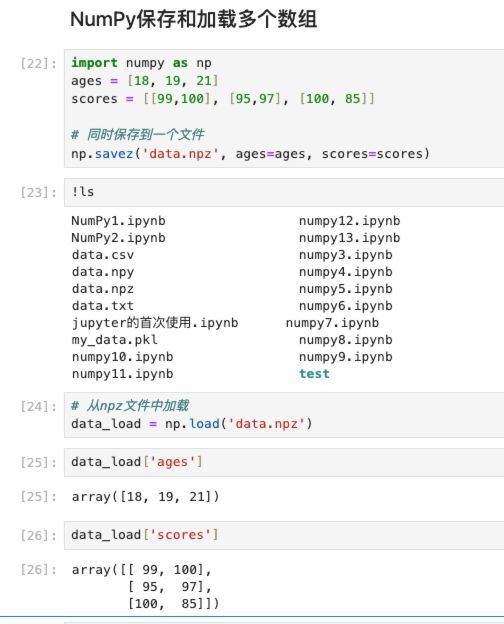
Task: Select input prompt [25]: beside data_load['ages']
Action: click(39, 462)
